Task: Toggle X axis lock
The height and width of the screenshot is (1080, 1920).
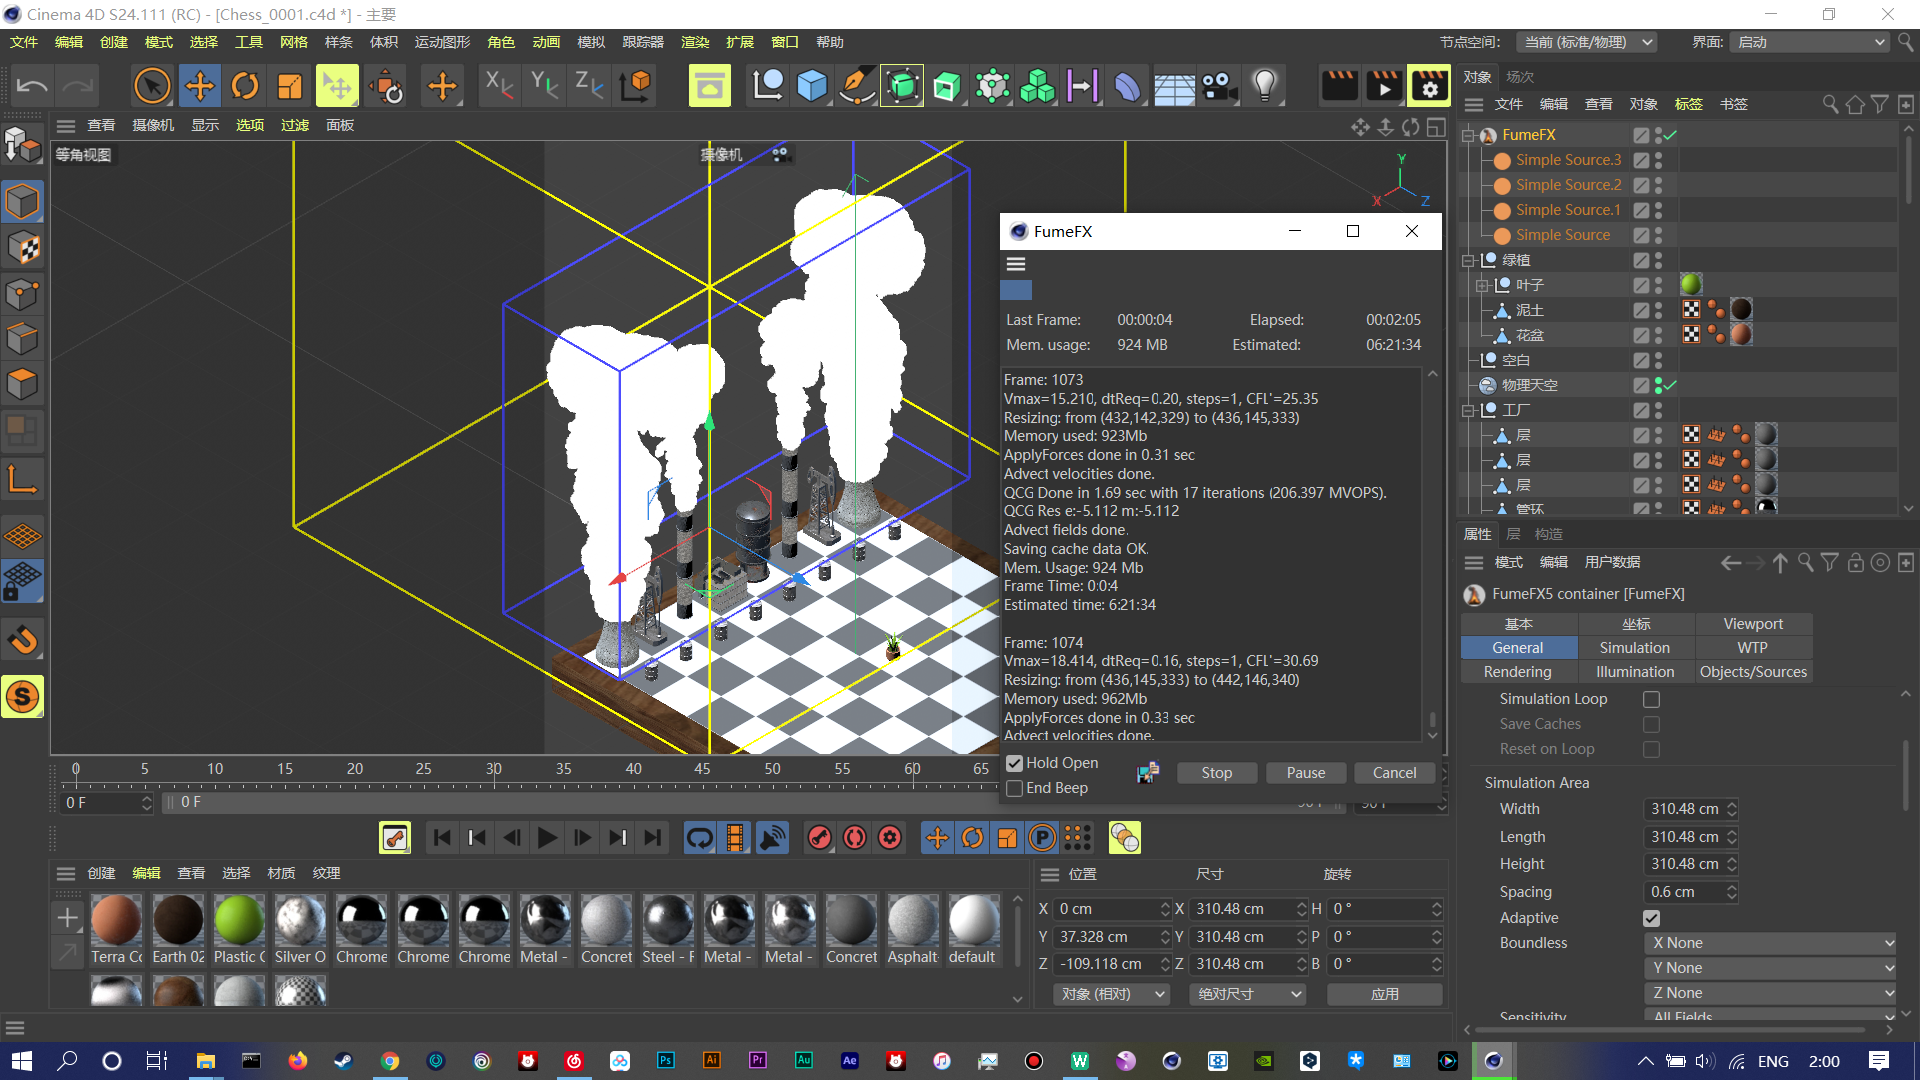Action: point(498,86)
